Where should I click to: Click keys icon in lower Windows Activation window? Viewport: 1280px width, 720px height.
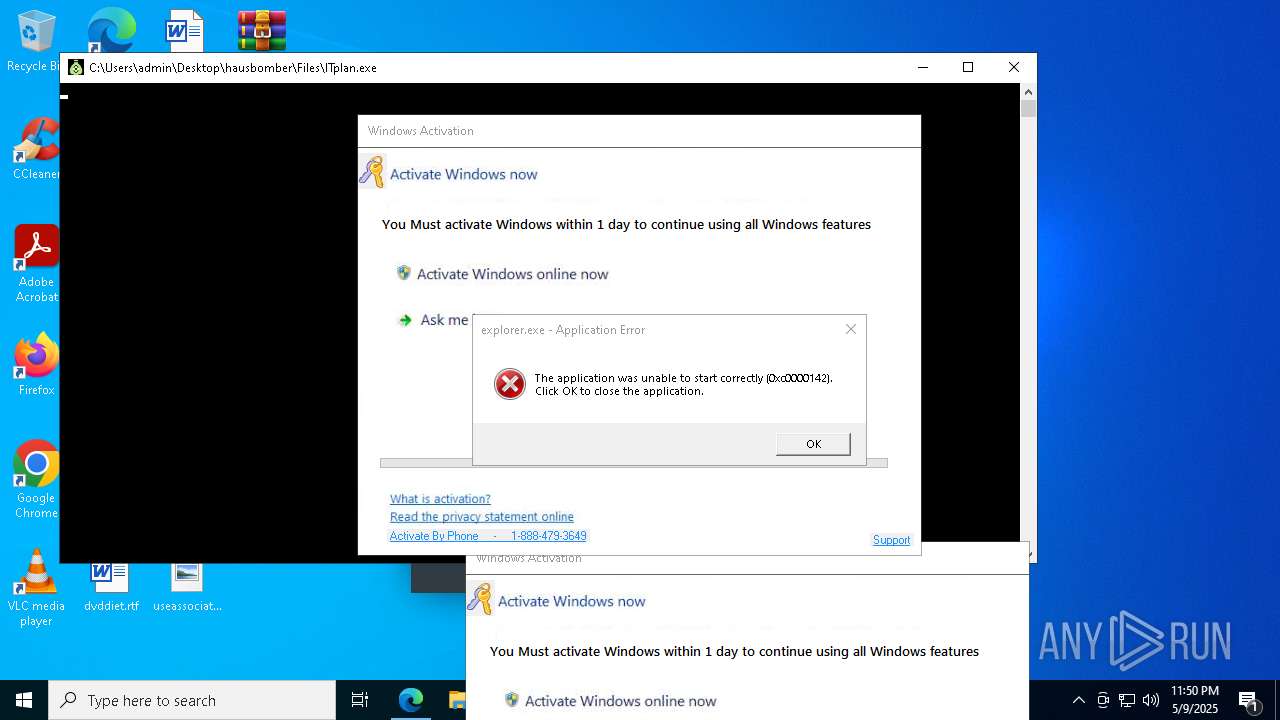click(480, 598)
